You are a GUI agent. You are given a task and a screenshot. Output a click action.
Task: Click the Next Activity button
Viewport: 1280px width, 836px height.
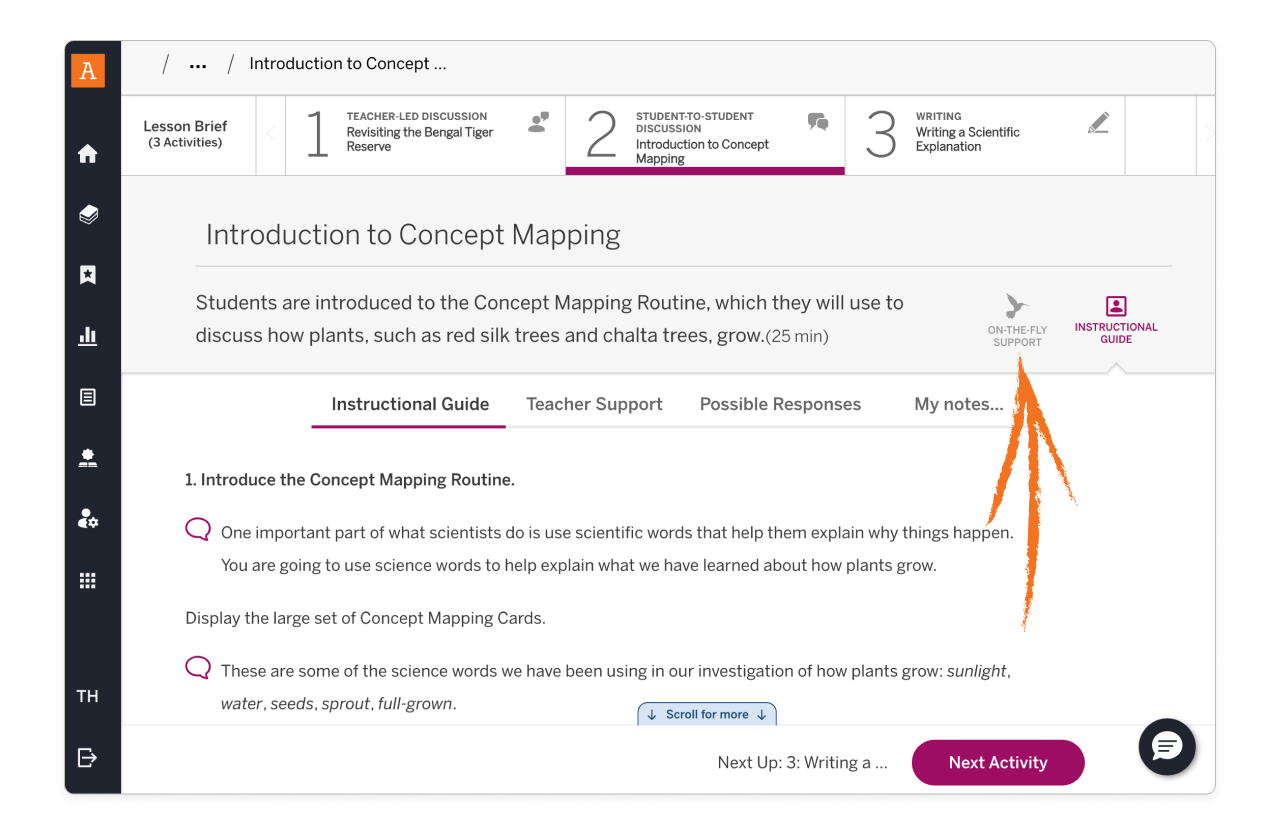pyautogui.click(x=997, y=762)
